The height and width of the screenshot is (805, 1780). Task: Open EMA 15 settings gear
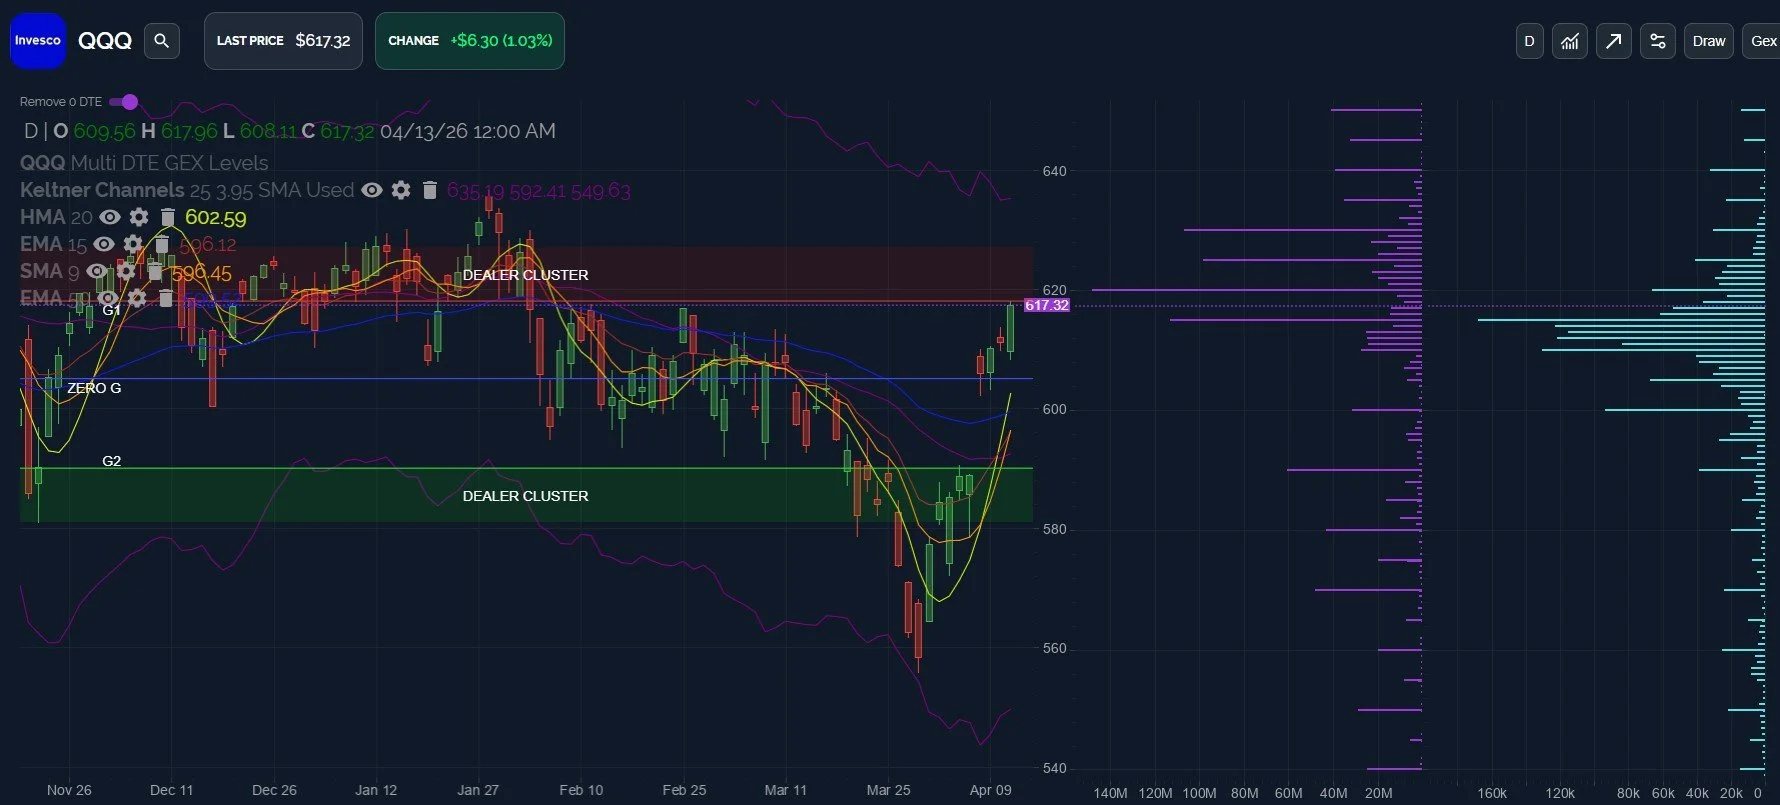133,244
